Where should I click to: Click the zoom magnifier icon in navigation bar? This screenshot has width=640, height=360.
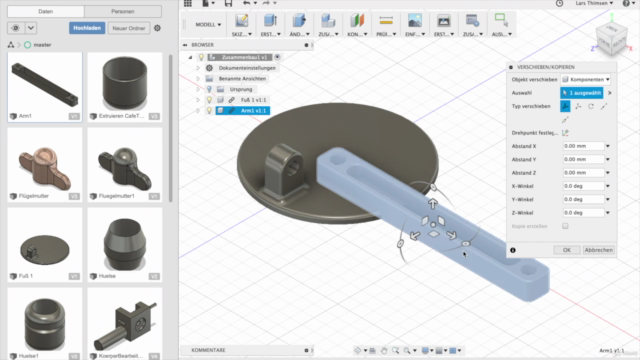[x=396, y=350]
